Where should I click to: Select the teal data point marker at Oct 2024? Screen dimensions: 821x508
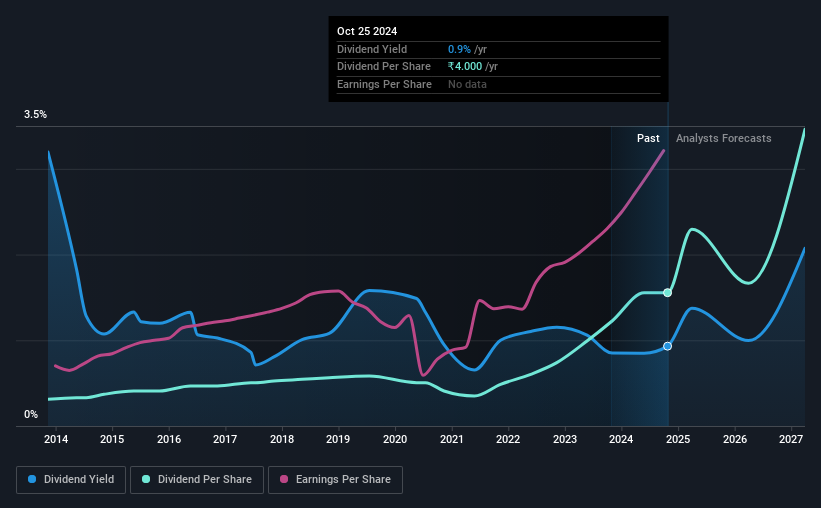668,293
